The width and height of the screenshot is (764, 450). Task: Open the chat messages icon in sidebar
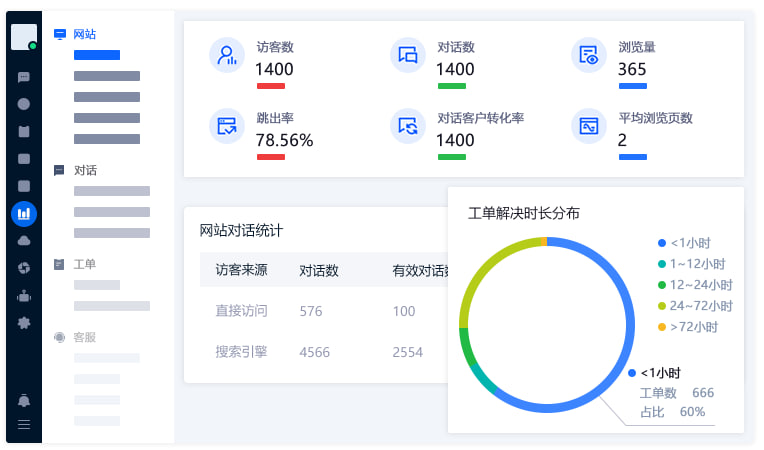click(24, 77)
